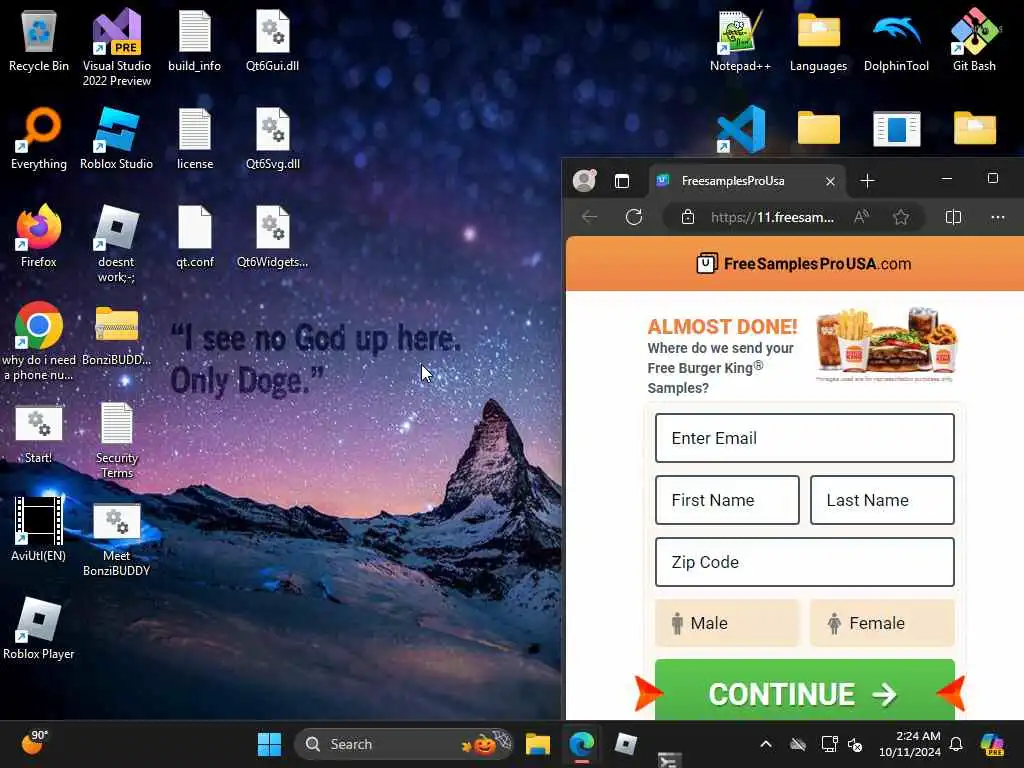Click the network display tray icon
The height and width of the screenshot is (768, 1024).
pyautogui.click(x=829, y=744)
